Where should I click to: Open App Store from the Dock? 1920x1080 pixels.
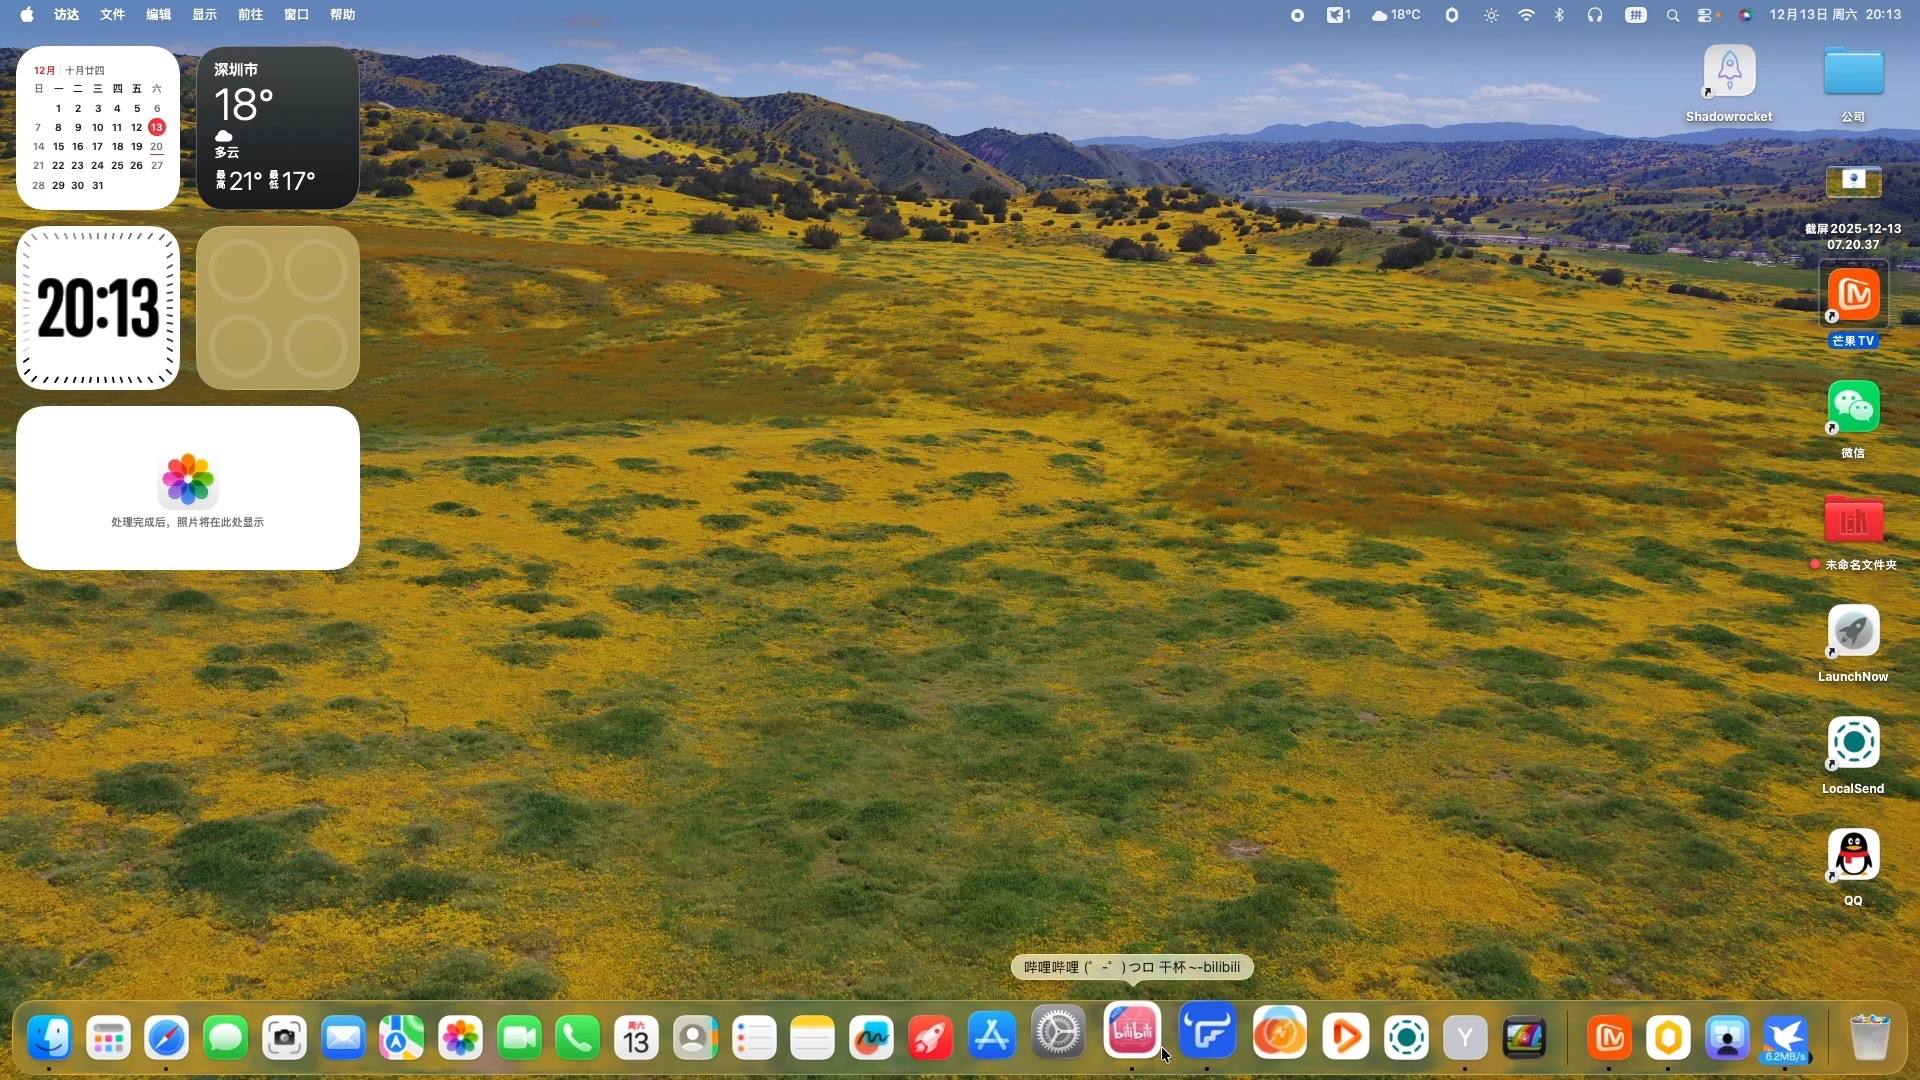tap(991, 1036)
